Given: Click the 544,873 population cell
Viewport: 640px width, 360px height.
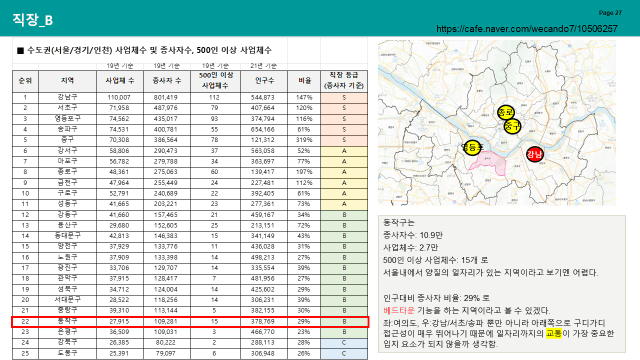Looking at the screenshot, I should (263, 98).
